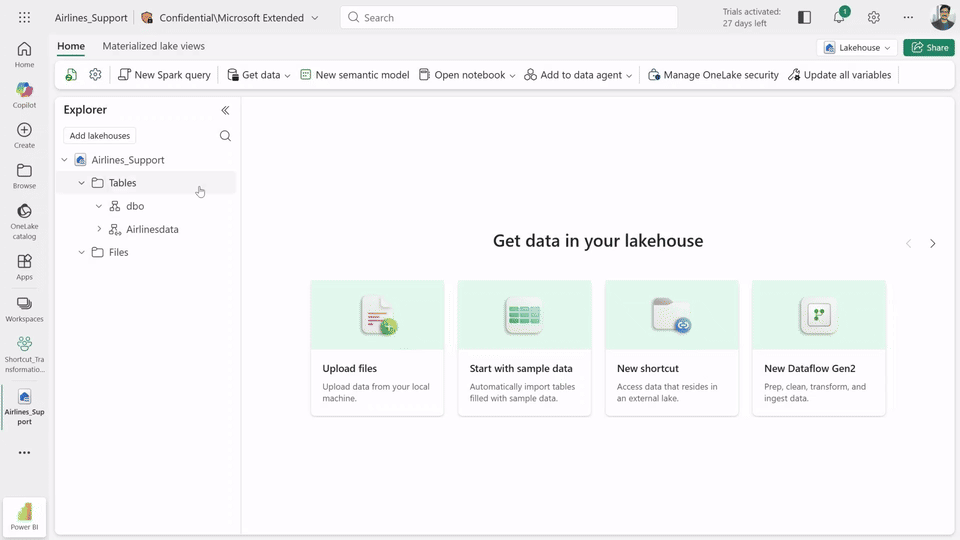Open the Open notebook dropdown
The image size is (960, 540).
467,75
